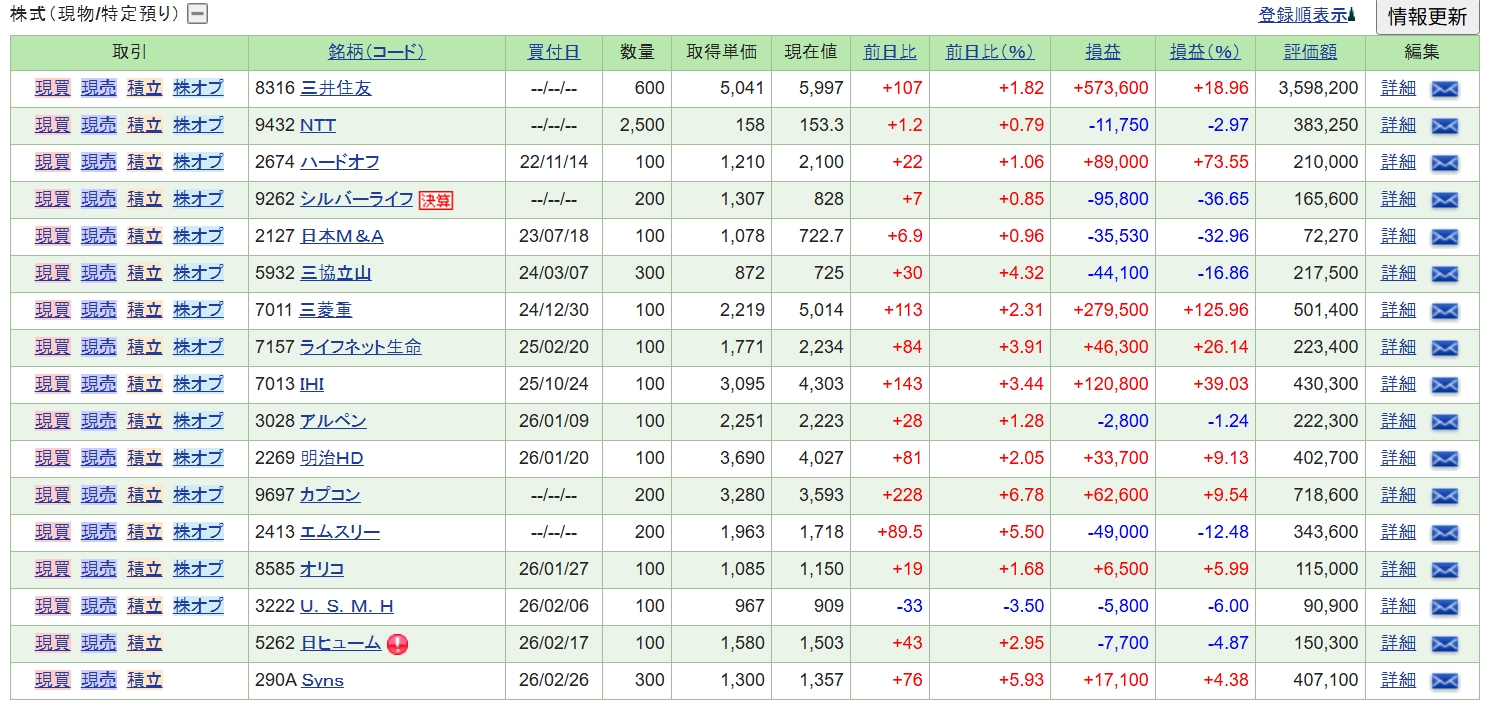Click the envelope icon for 三菱重
The width and height of the screenshot is (1491, 717).
1444,311
